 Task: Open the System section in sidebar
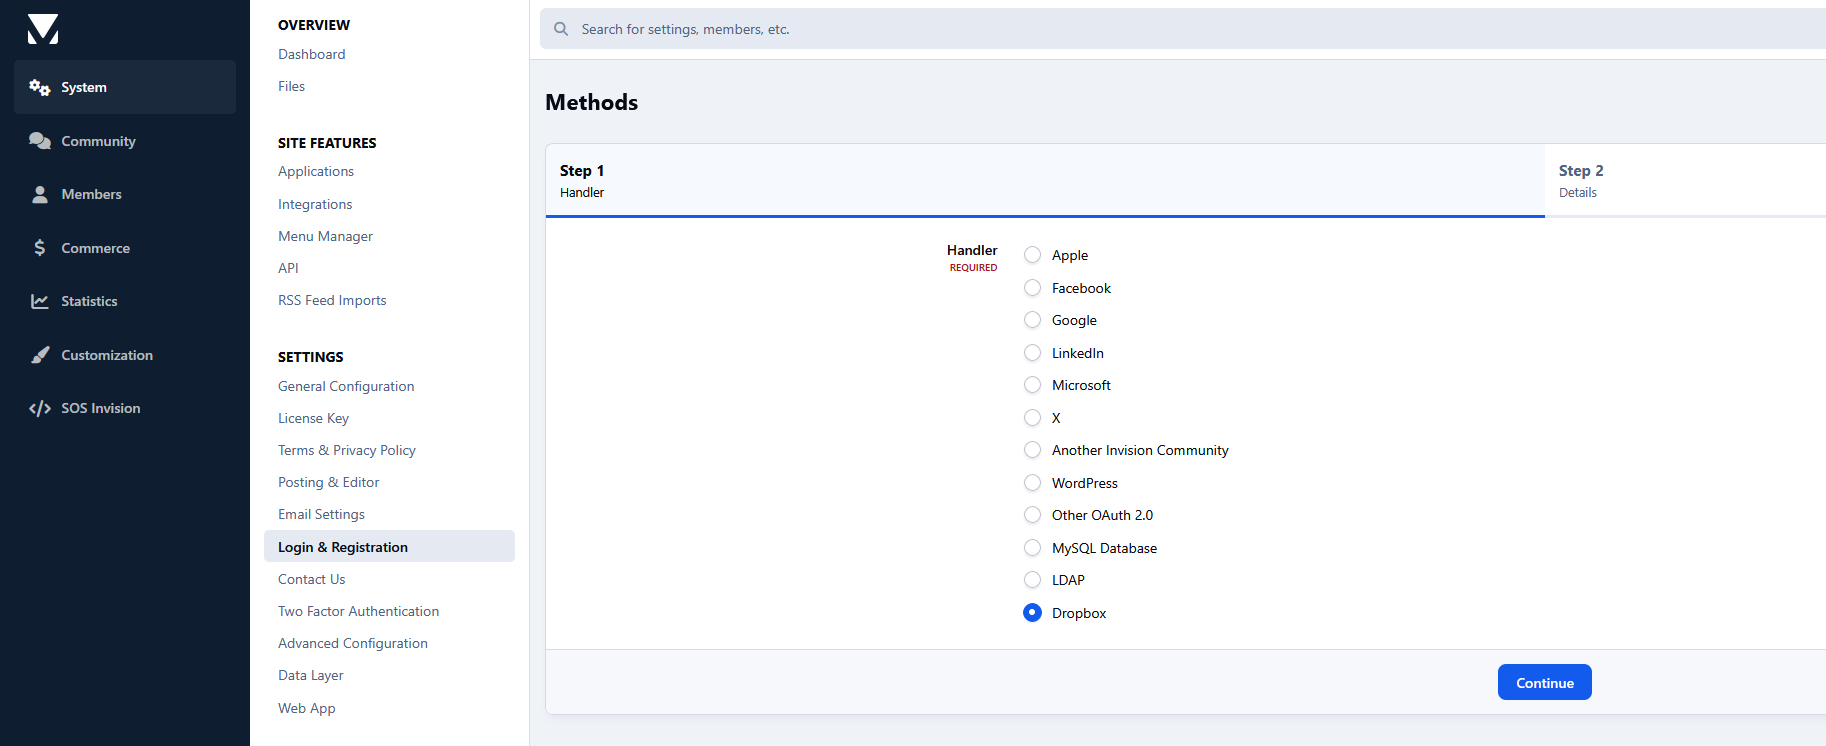point(125,87)
